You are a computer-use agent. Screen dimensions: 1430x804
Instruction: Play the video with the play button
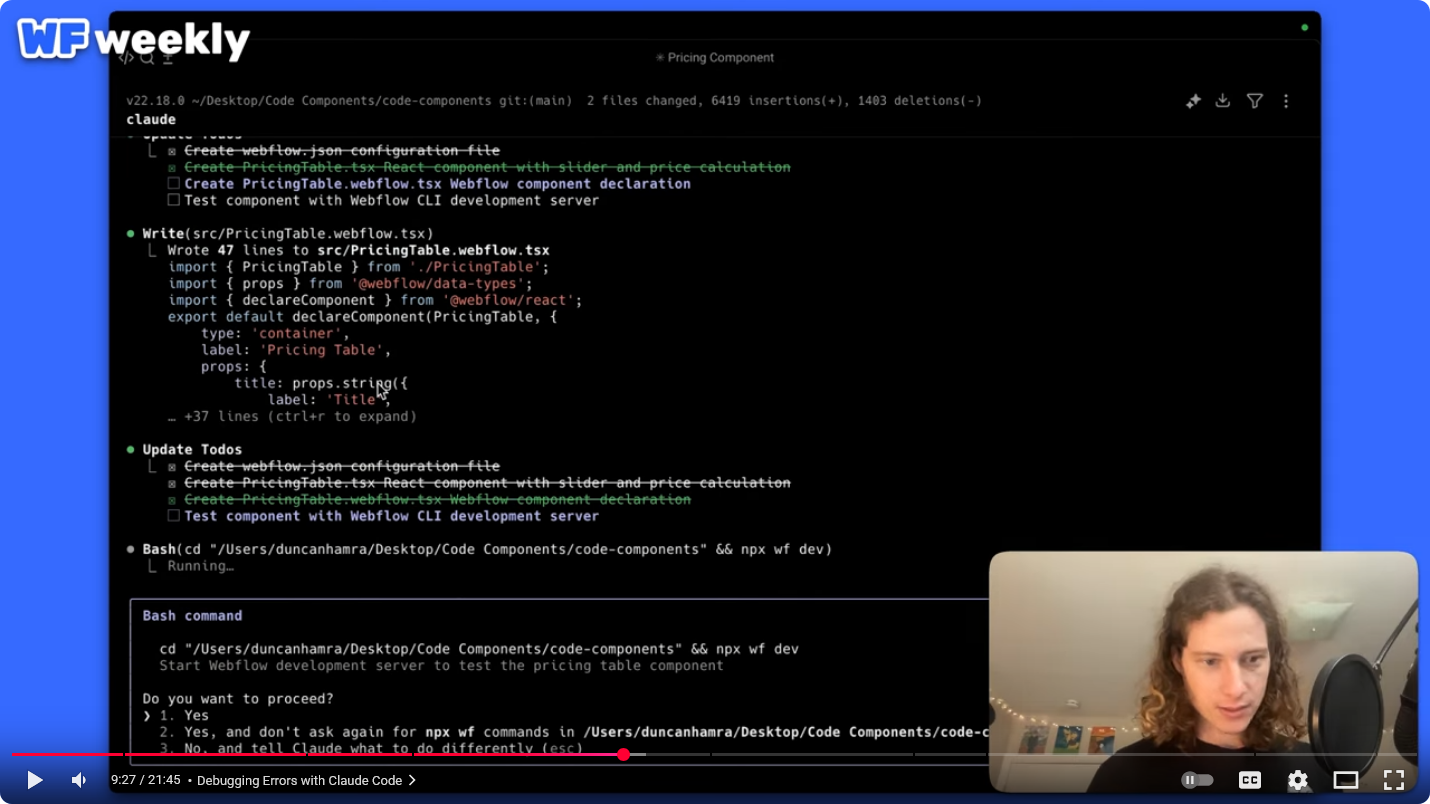(x=34, y=780)
